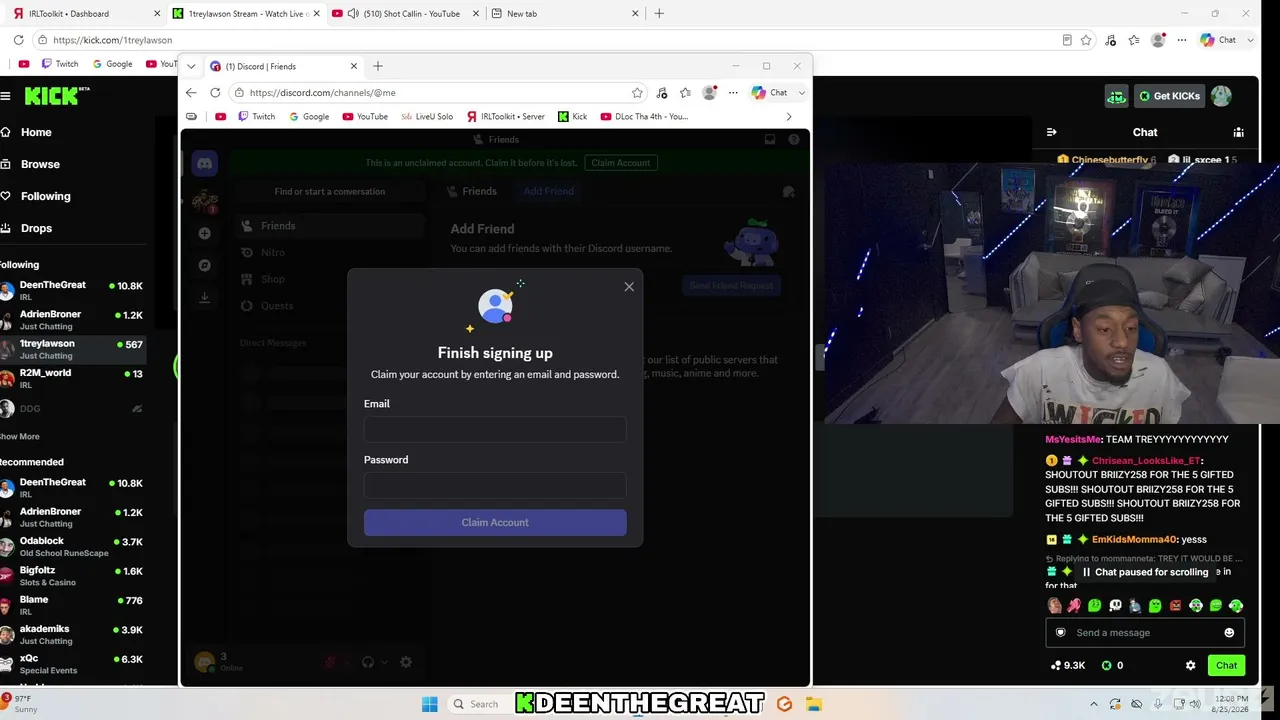Switch to Shot Callin YouTube tab
1280x720 pixels.
[x=404, y=14]
